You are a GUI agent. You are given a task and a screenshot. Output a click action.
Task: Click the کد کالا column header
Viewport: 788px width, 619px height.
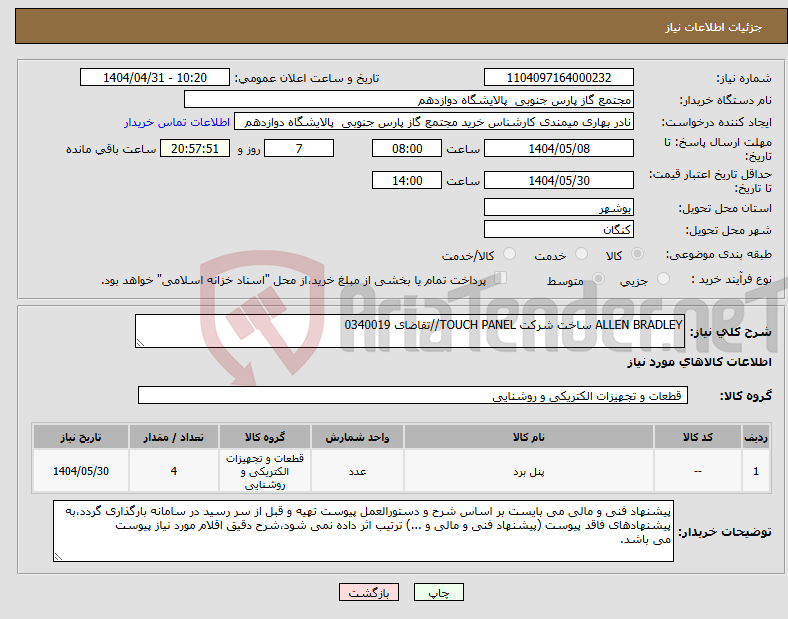coord(698,437)
